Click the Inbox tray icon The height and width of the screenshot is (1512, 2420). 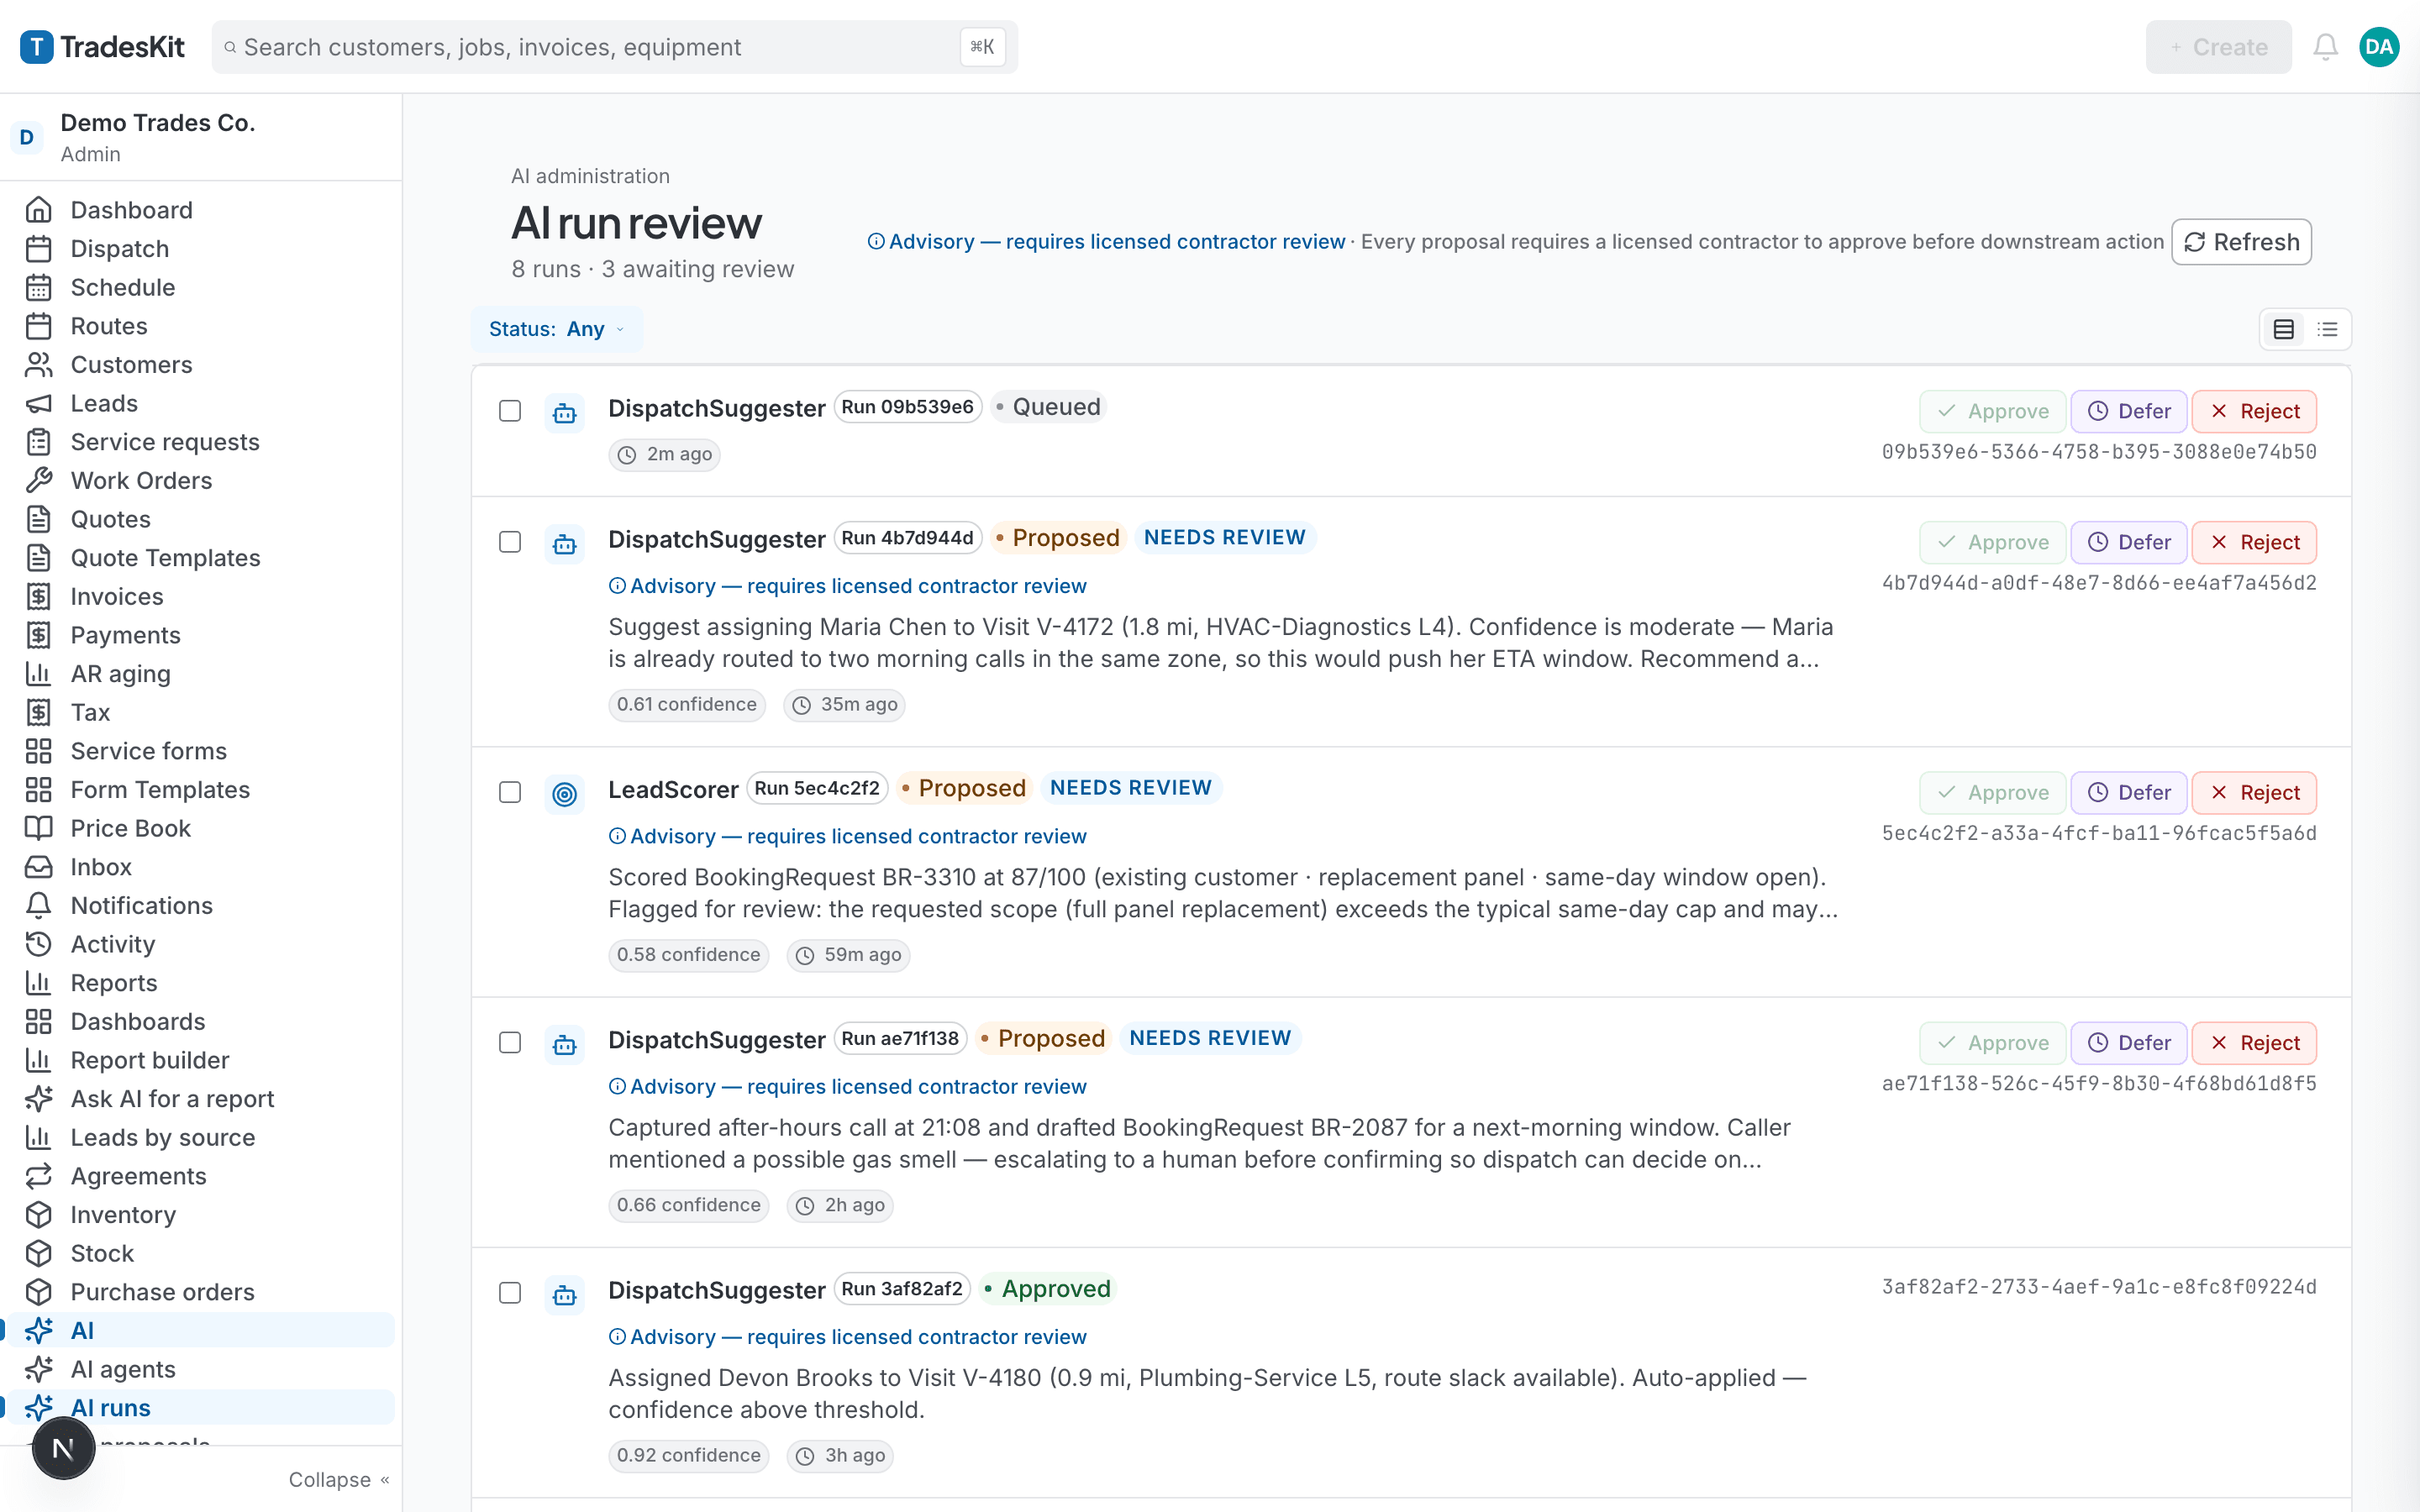click(x=38, y=867)
